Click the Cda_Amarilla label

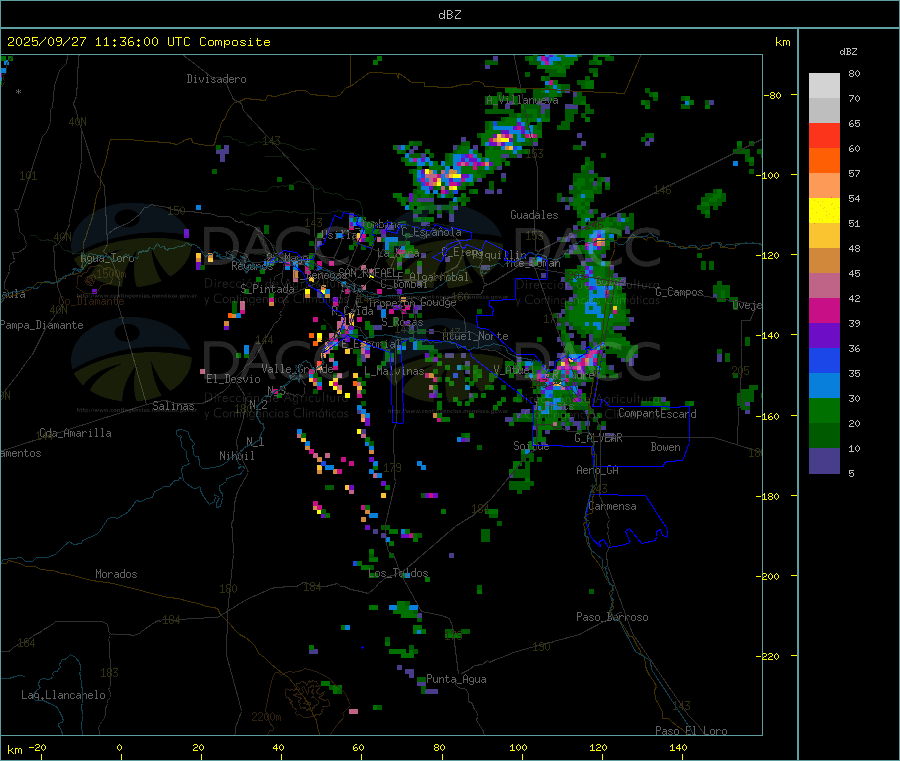click(75, 433)
